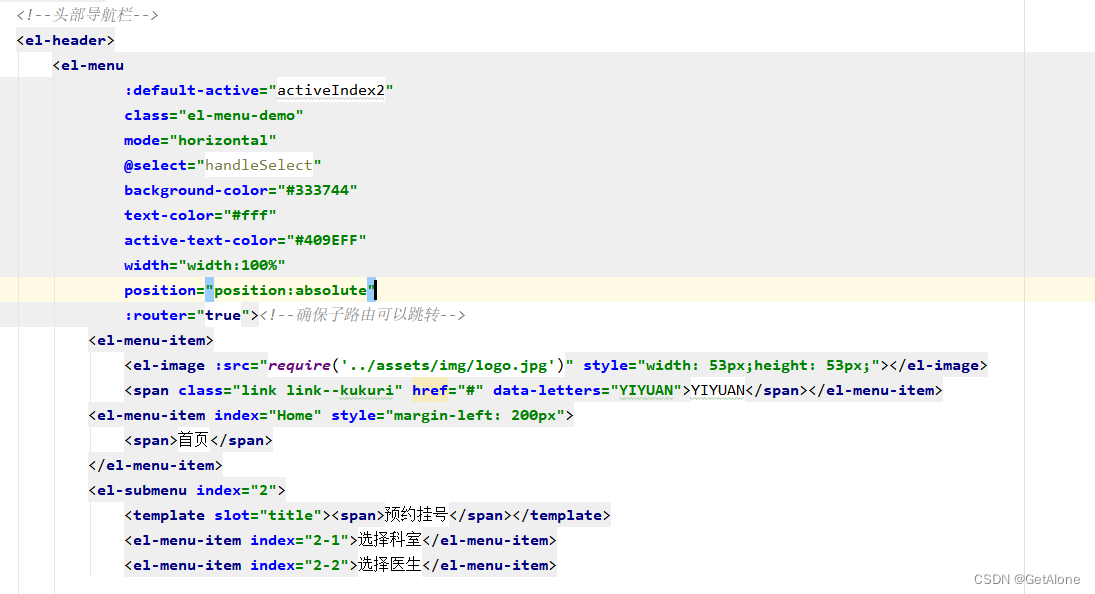Click the text-color="#fff" line
Viewport: 1095px width, 594px height.
[x=200, y=216]
